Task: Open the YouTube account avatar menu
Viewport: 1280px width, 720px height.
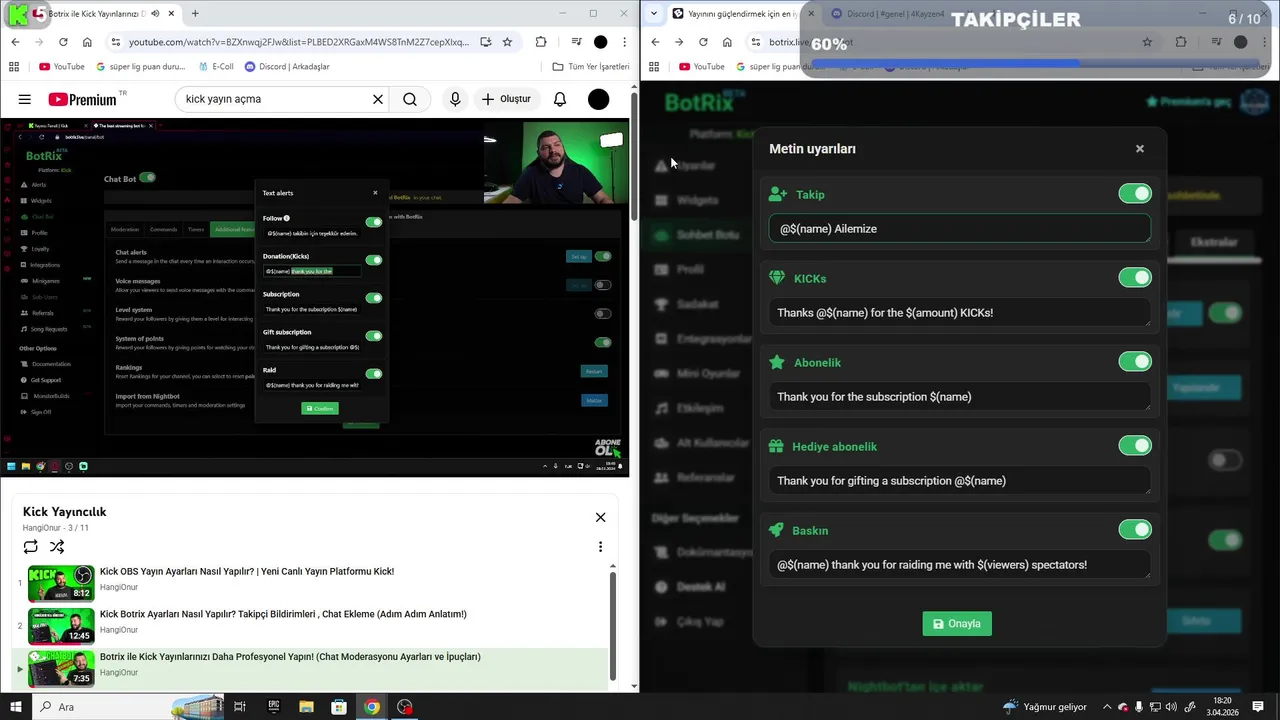Action: point(598,99)
